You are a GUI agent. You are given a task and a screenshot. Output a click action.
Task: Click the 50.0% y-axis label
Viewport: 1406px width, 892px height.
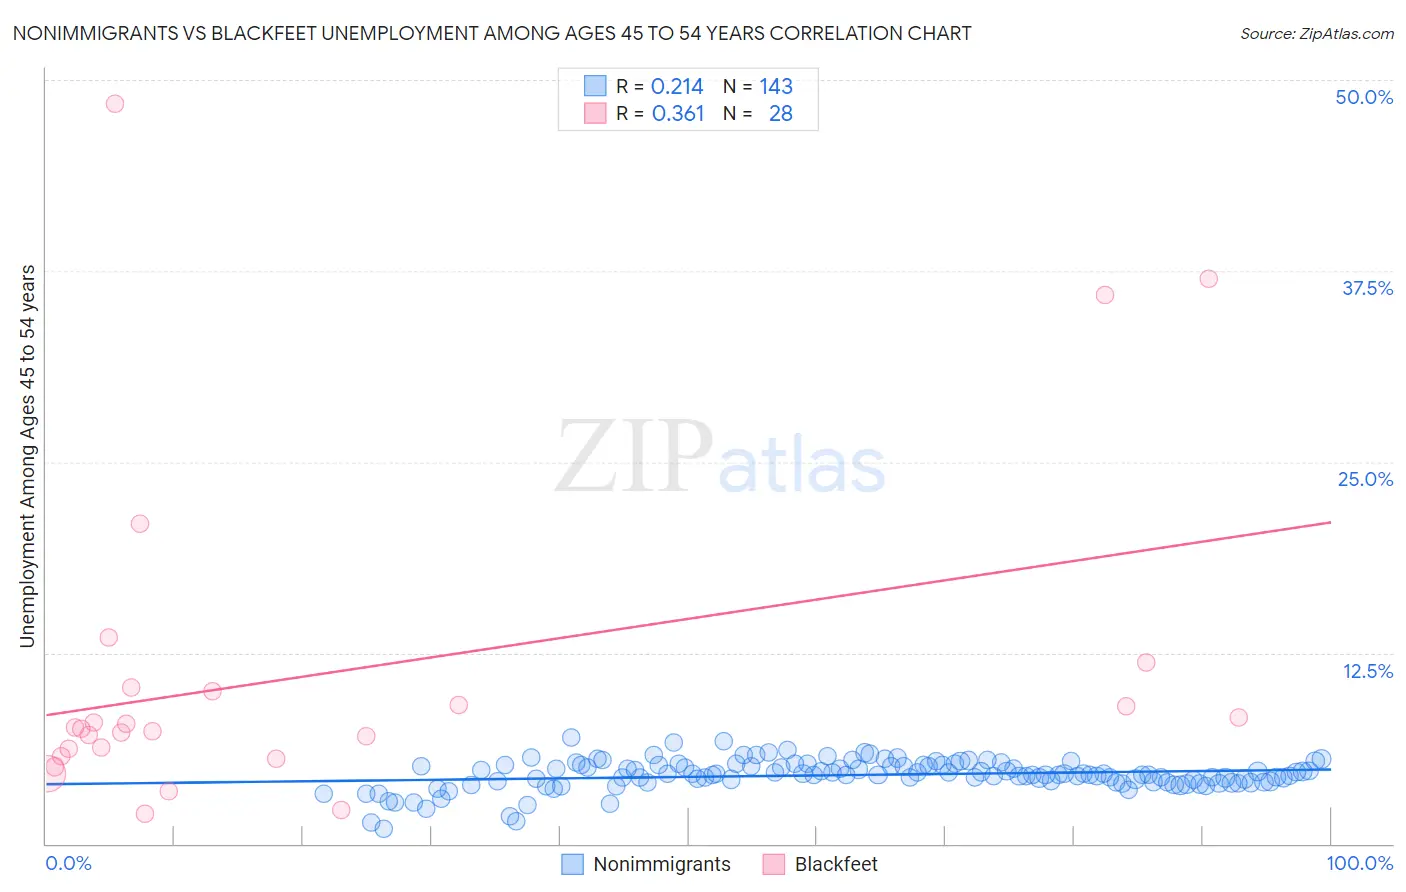coord(1364,97)
